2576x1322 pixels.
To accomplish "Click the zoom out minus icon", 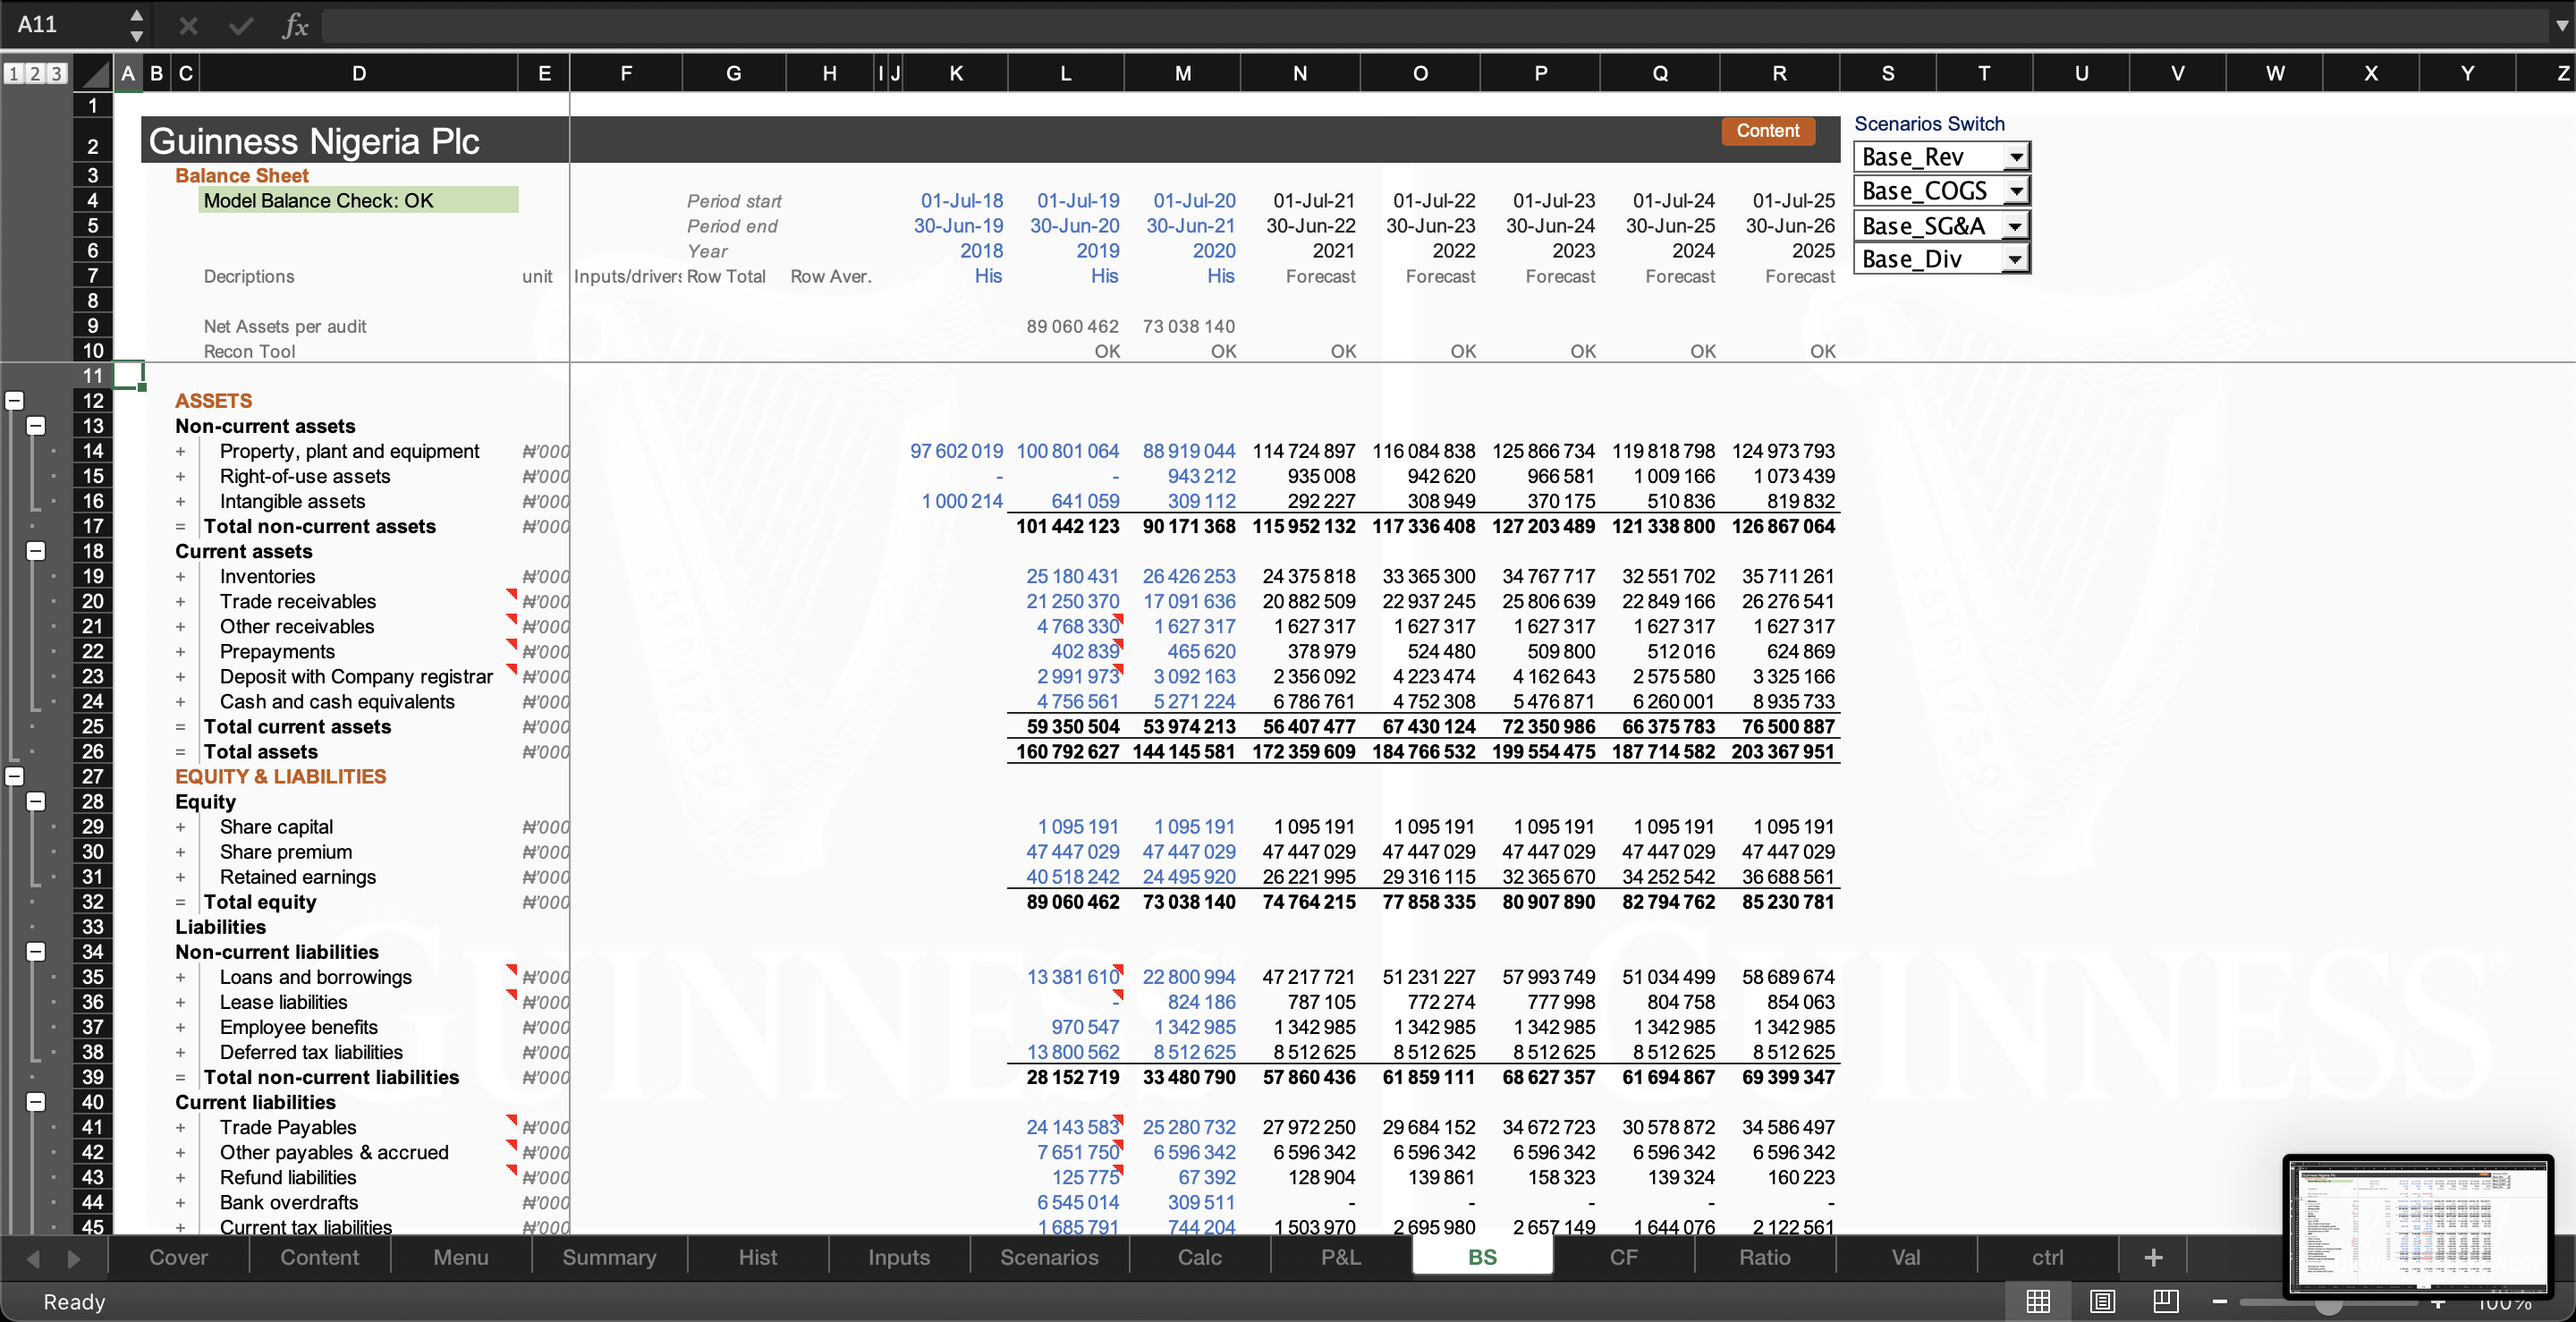I will click(2220, 1301).
